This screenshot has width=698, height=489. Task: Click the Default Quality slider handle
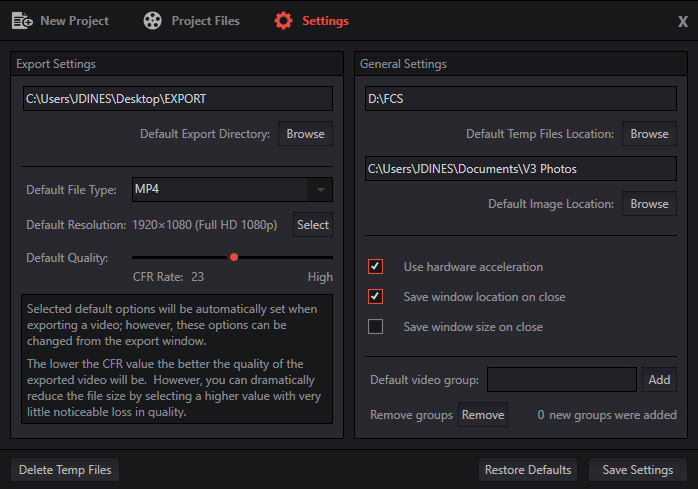click(234, 257)
